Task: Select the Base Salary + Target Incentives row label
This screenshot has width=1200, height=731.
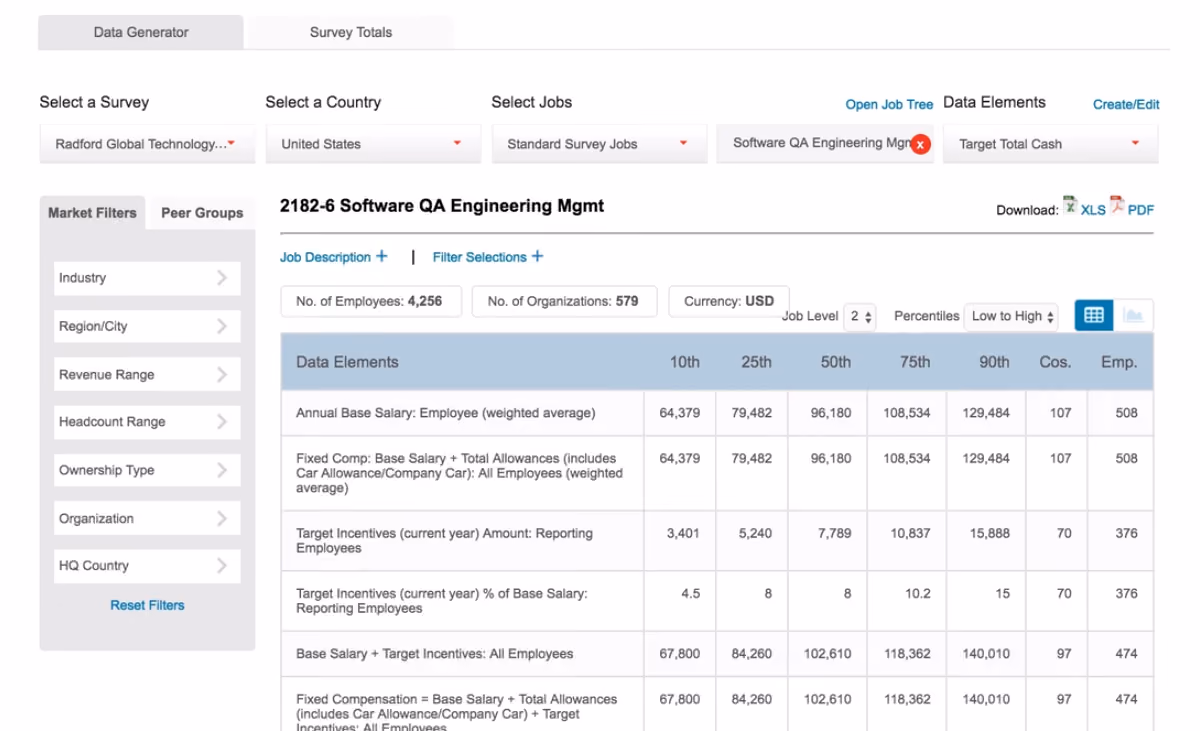Action: 434,654
